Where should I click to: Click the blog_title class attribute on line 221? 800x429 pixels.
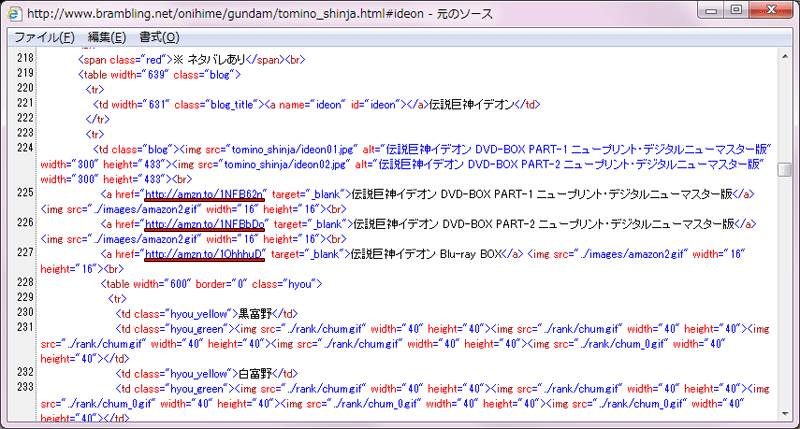pos(214,105)
